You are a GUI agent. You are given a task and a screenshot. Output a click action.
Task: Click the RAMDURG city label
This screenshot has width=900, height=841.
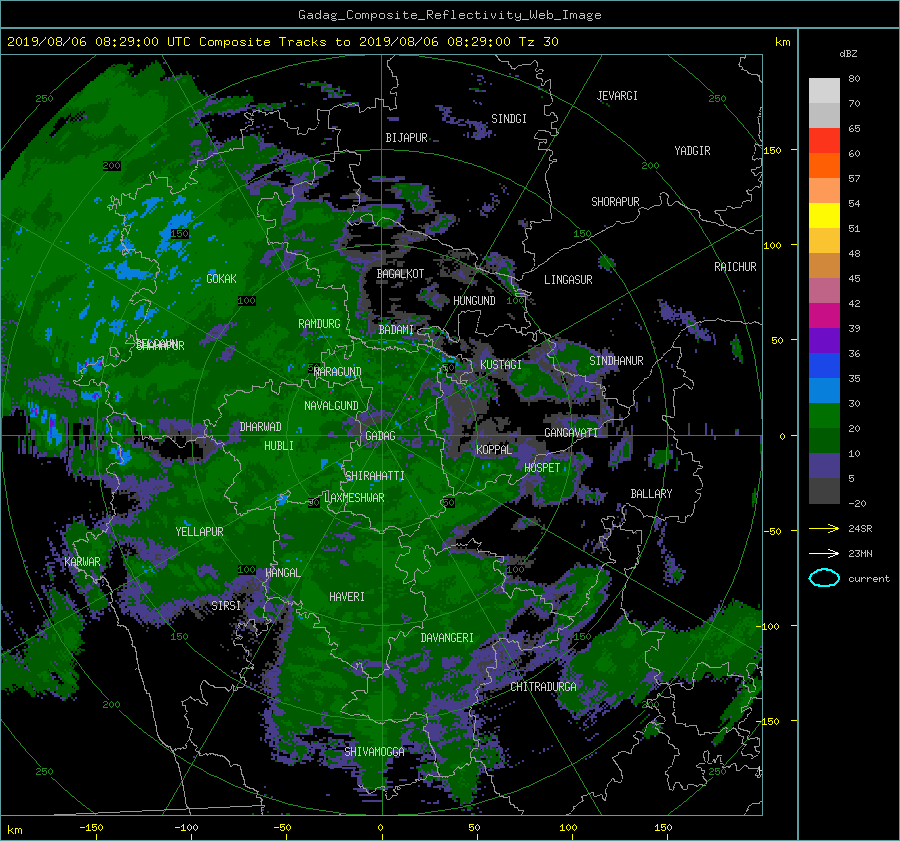[319, 324]
